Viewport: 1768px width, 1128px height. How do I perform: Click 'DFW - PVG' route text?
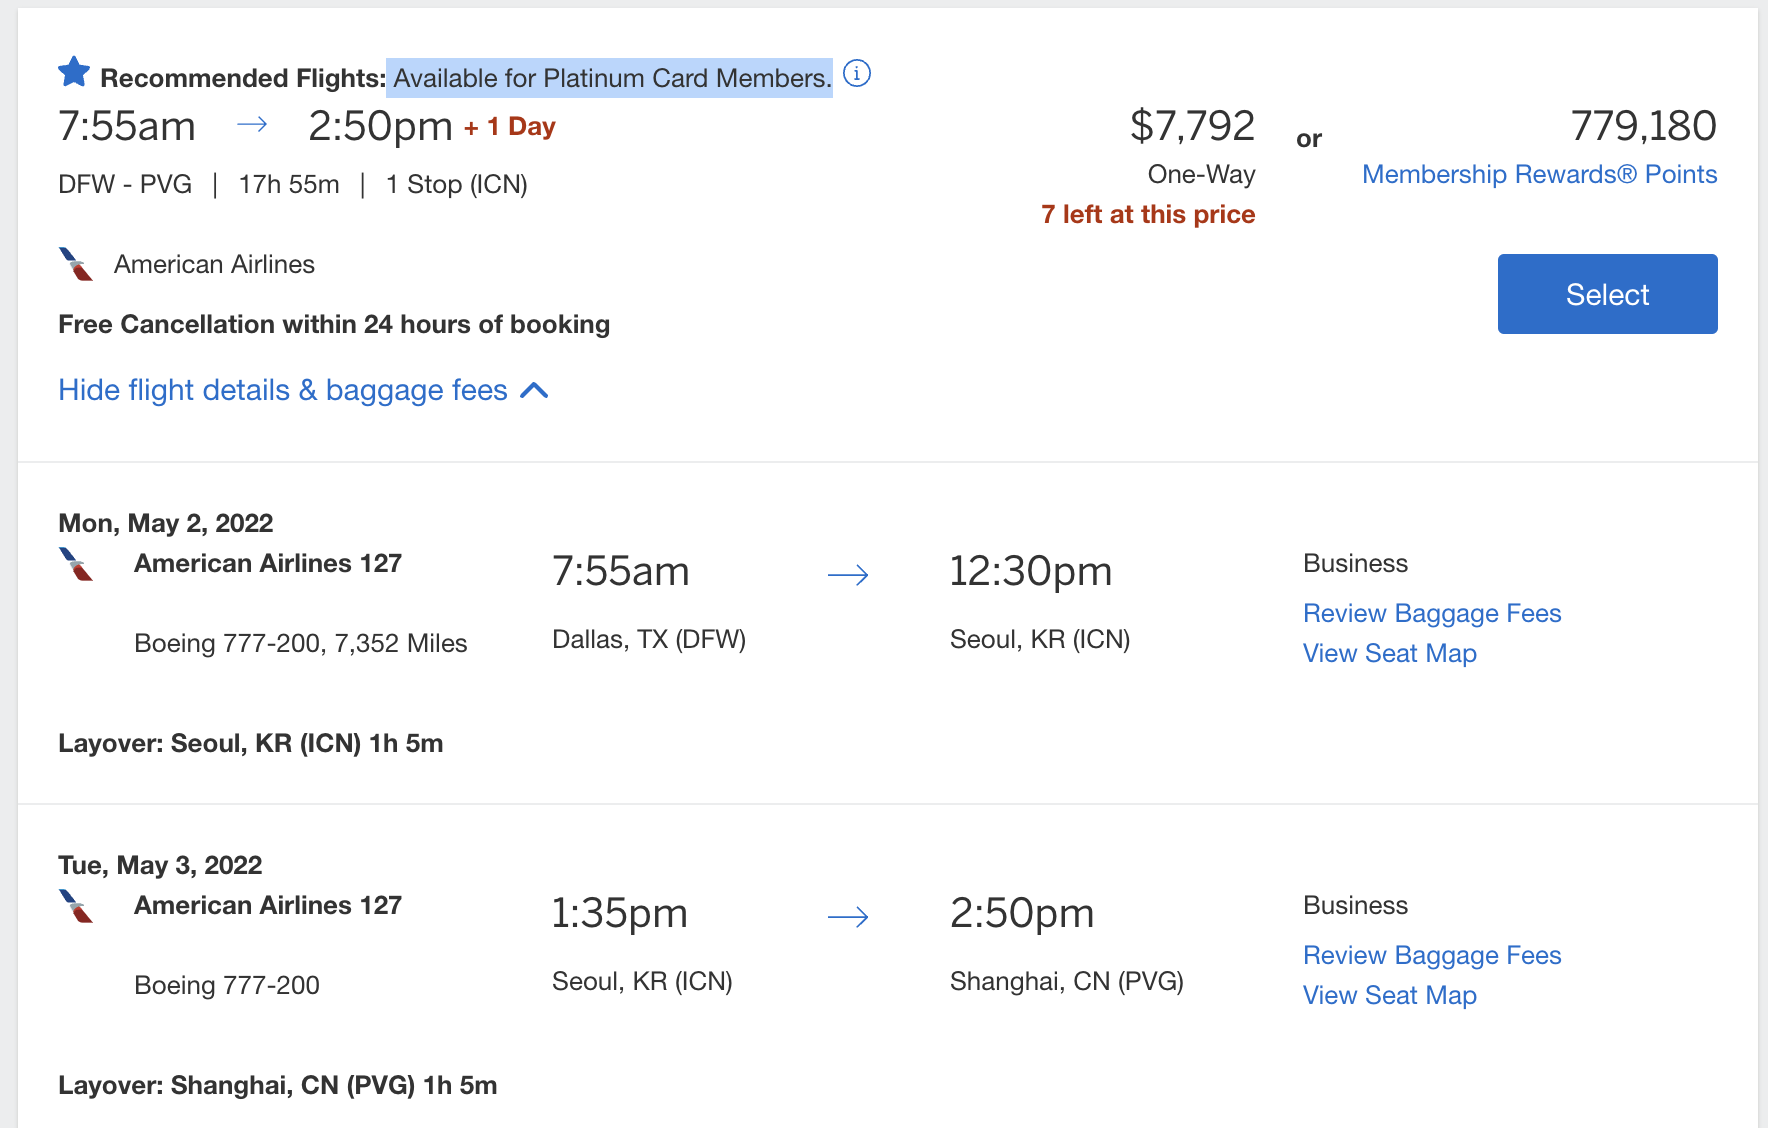tap(125, 184)
